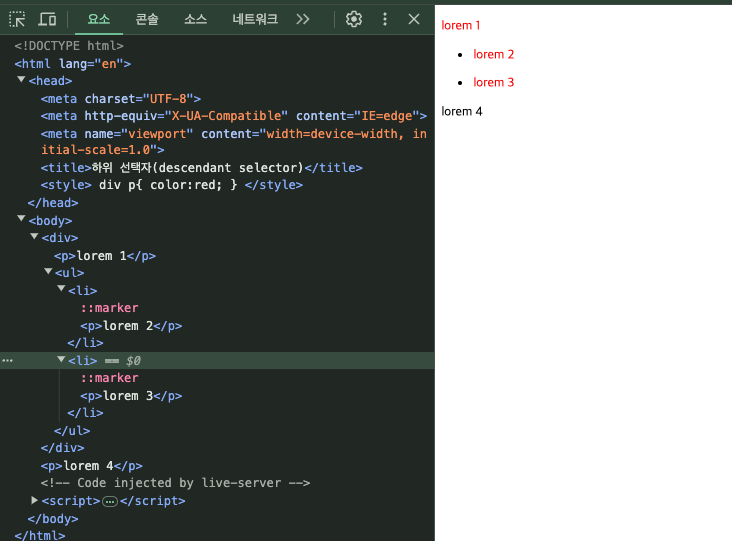The height and width of the screenshot is (541, 732).
Task: Select the title element node
Action: coord(201,168)
